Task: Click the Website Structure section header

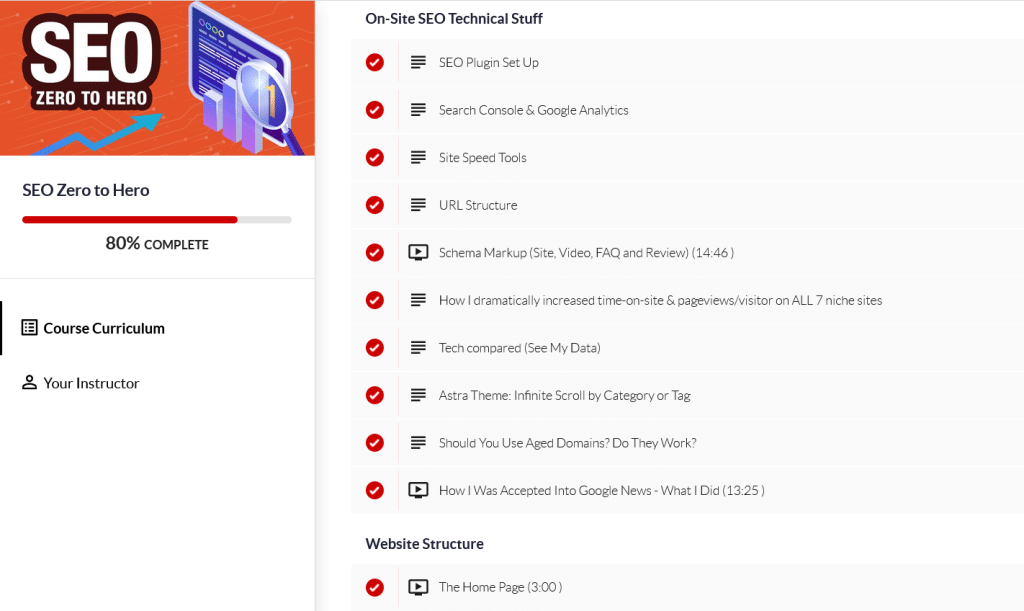Action: (424, 544)
